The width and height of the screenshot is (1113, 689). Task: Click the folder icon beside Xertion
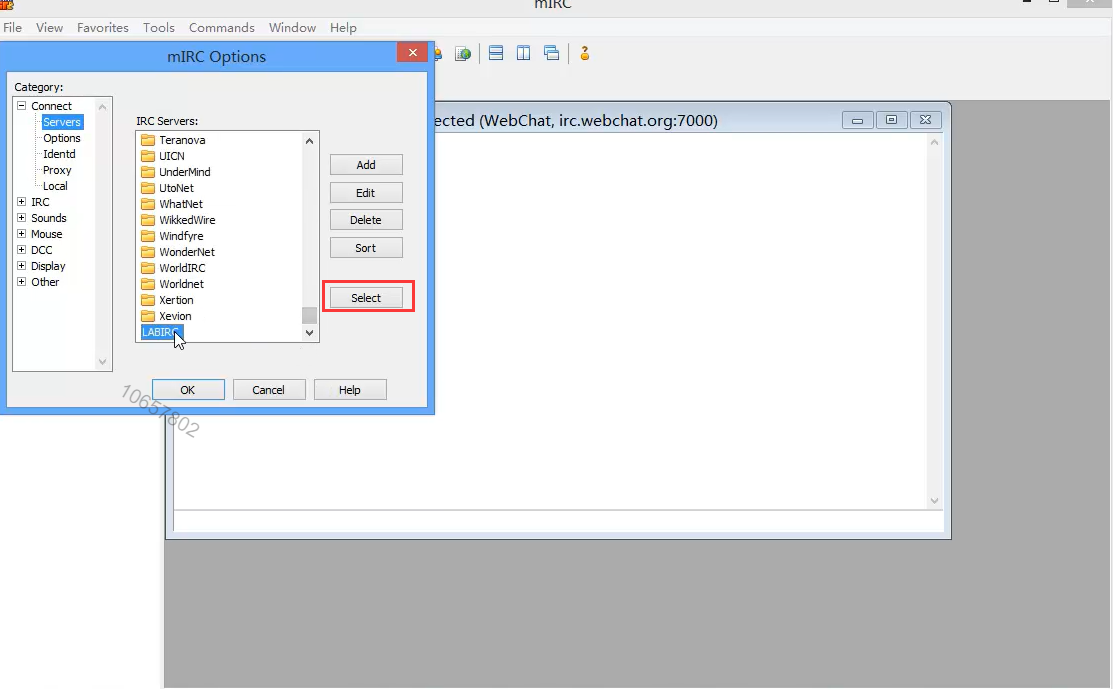point(148,299)
